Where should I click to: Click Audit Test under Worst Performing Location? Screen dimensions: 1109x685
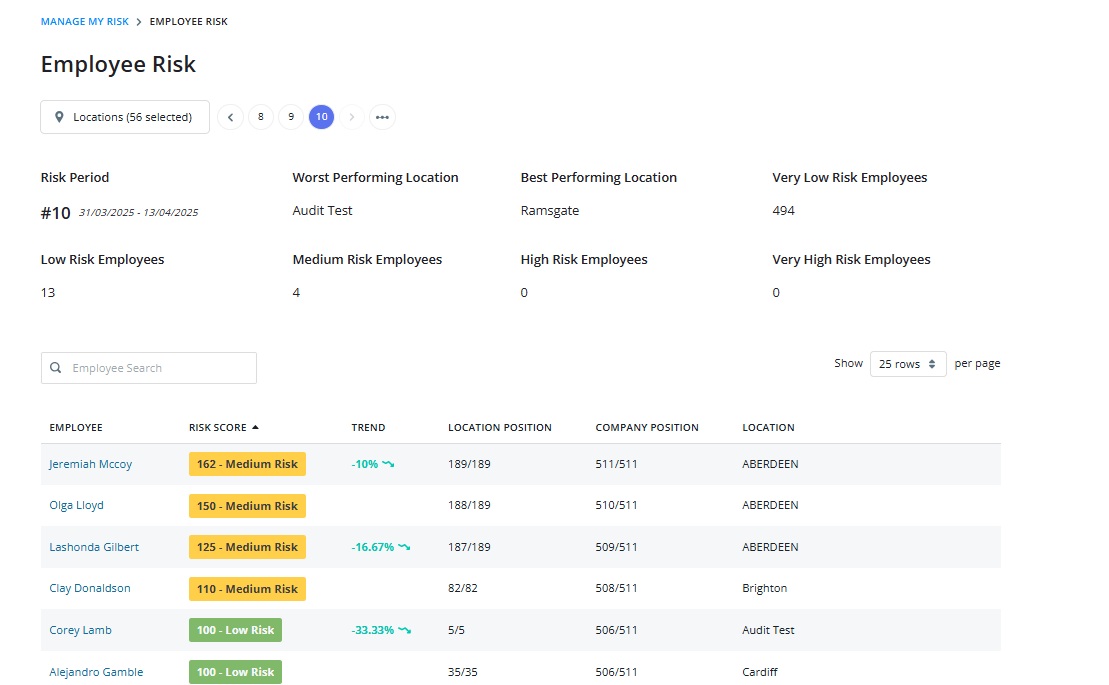(322, 211)
